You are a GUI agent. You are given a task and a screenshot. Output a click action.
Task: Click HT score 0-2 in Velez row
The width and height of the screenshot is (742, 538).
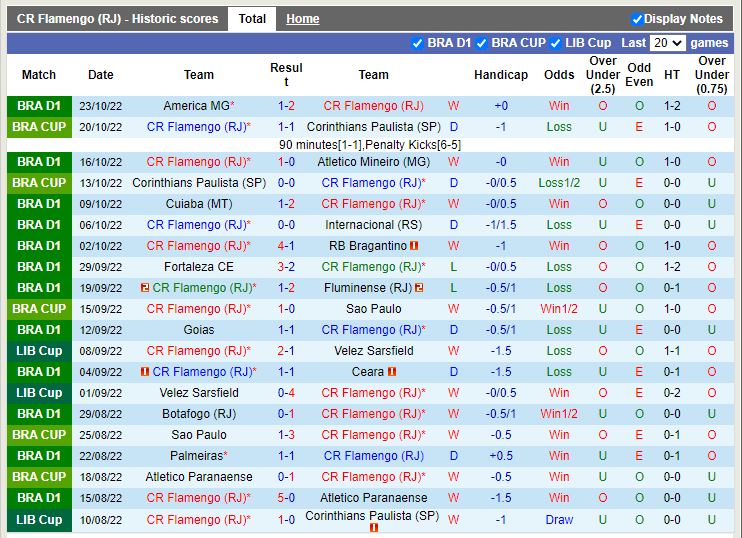pyautogui.click(x=671, y=393)
